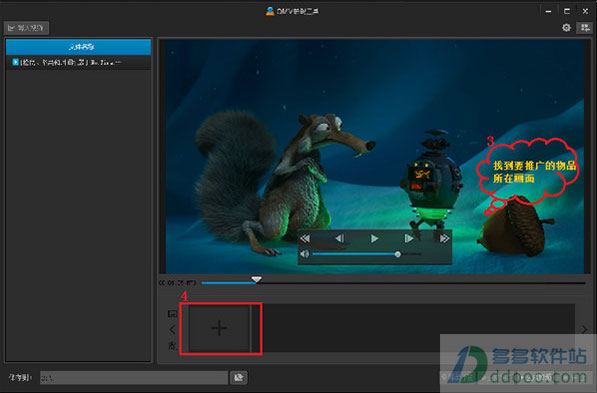597x393 pixels.
Task: Add a new clip with the plus tile
Action: (x=219, y=328)
